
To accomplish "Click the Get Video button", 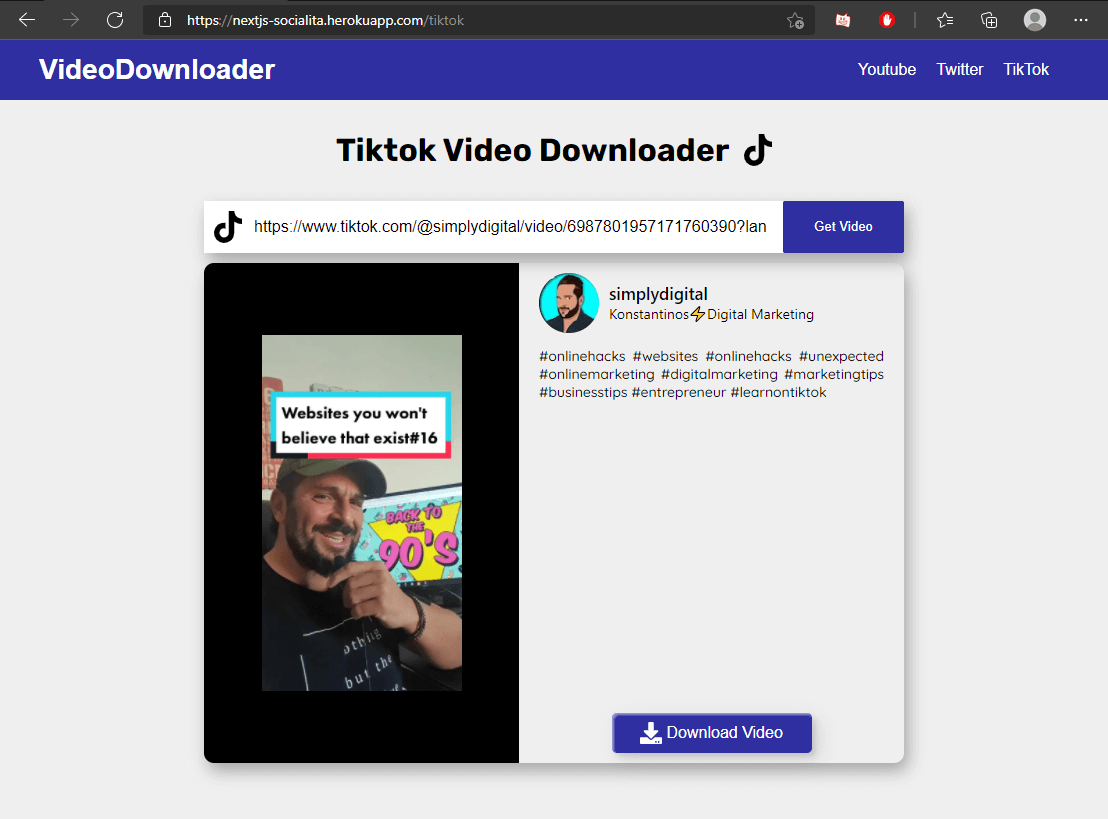I will (x=843, y=227).
